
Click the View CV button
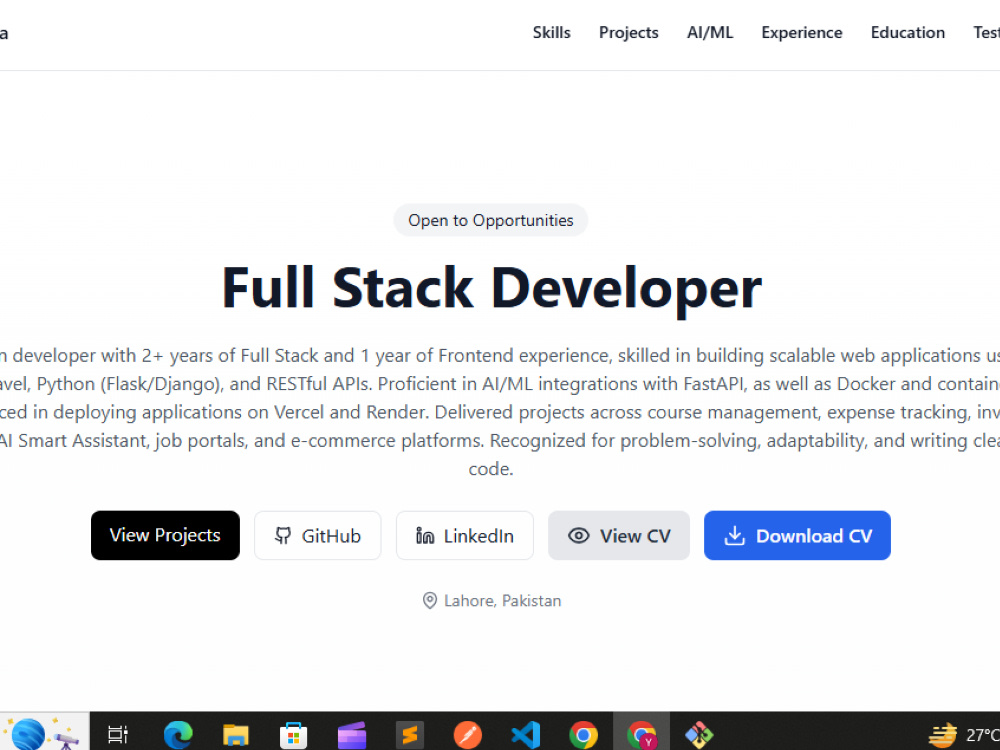619,535
